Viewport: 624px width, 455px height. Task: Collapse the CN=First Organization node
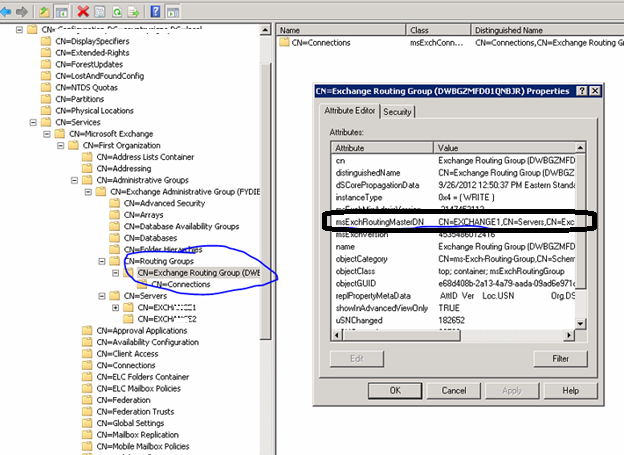tap(60, 145)
